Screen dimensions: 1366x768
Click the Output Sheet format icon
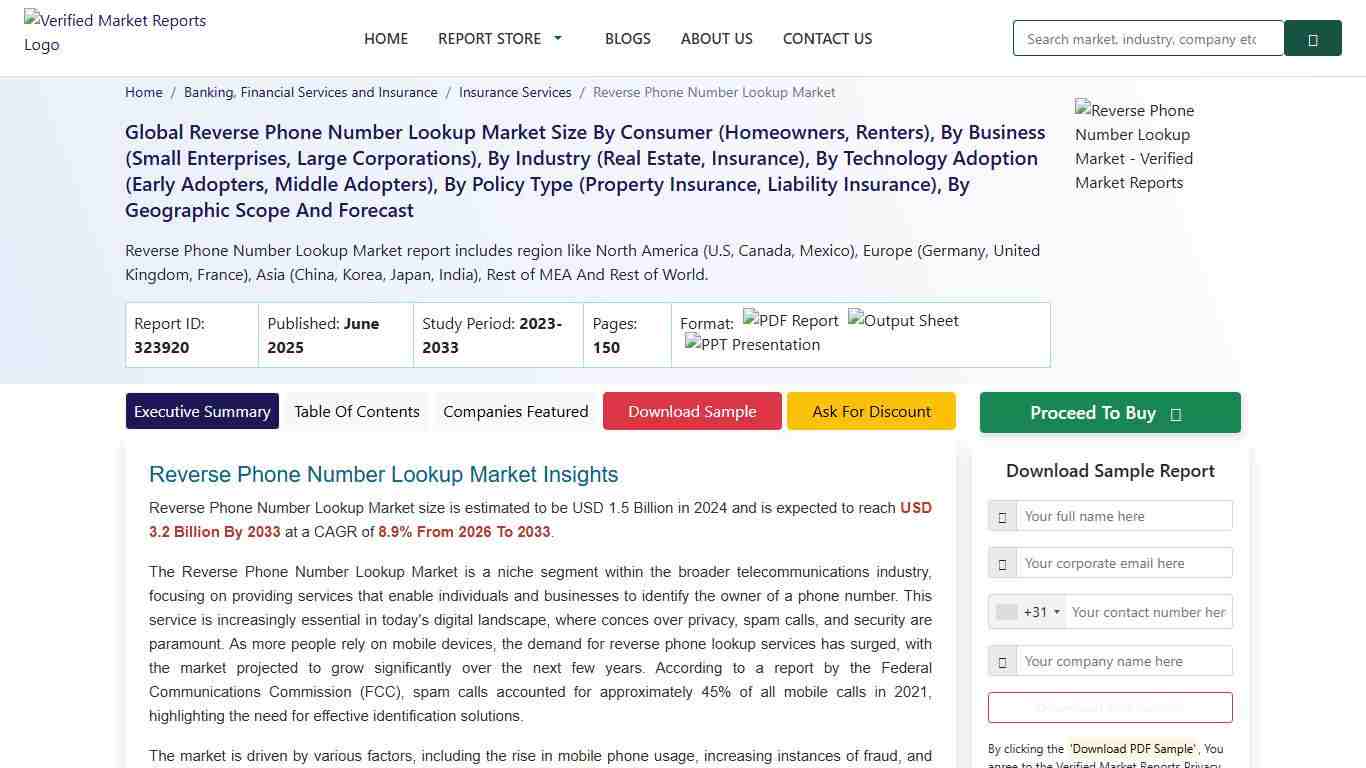tap(902, 321)
